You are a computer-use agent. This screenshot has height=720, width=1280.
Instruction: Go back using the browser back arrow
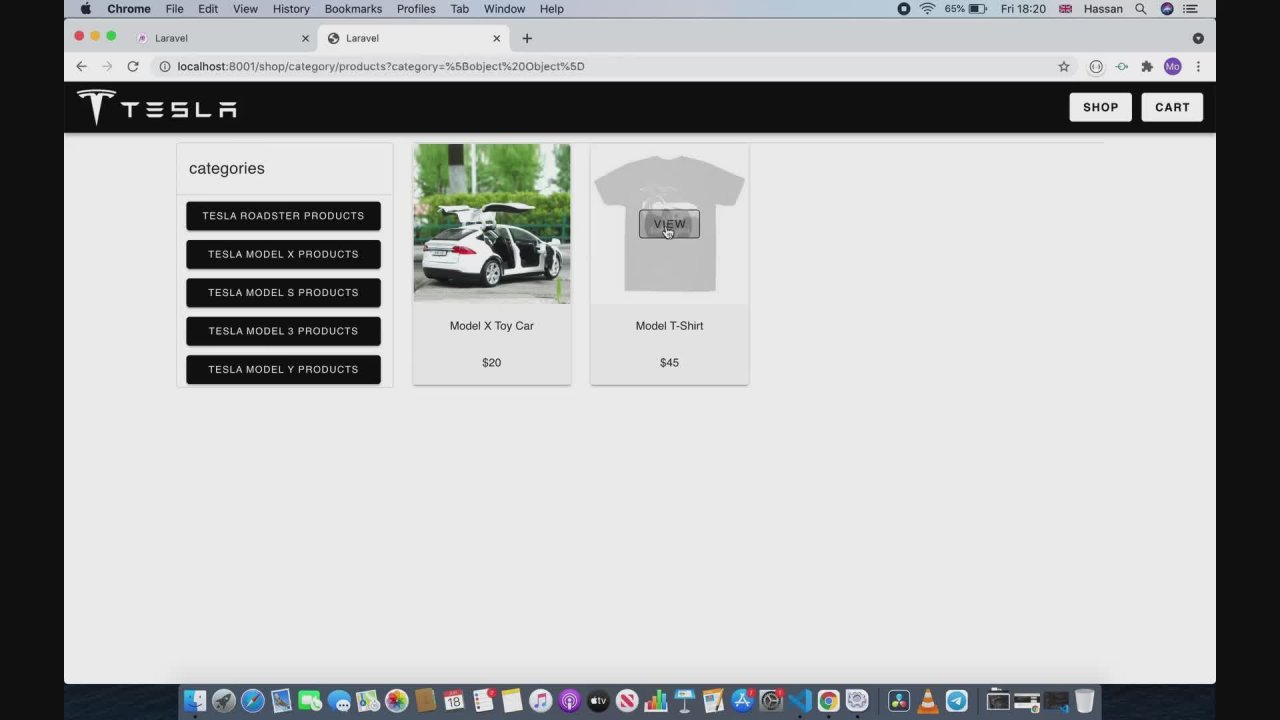pyautogui.click(x=81, y=66)
